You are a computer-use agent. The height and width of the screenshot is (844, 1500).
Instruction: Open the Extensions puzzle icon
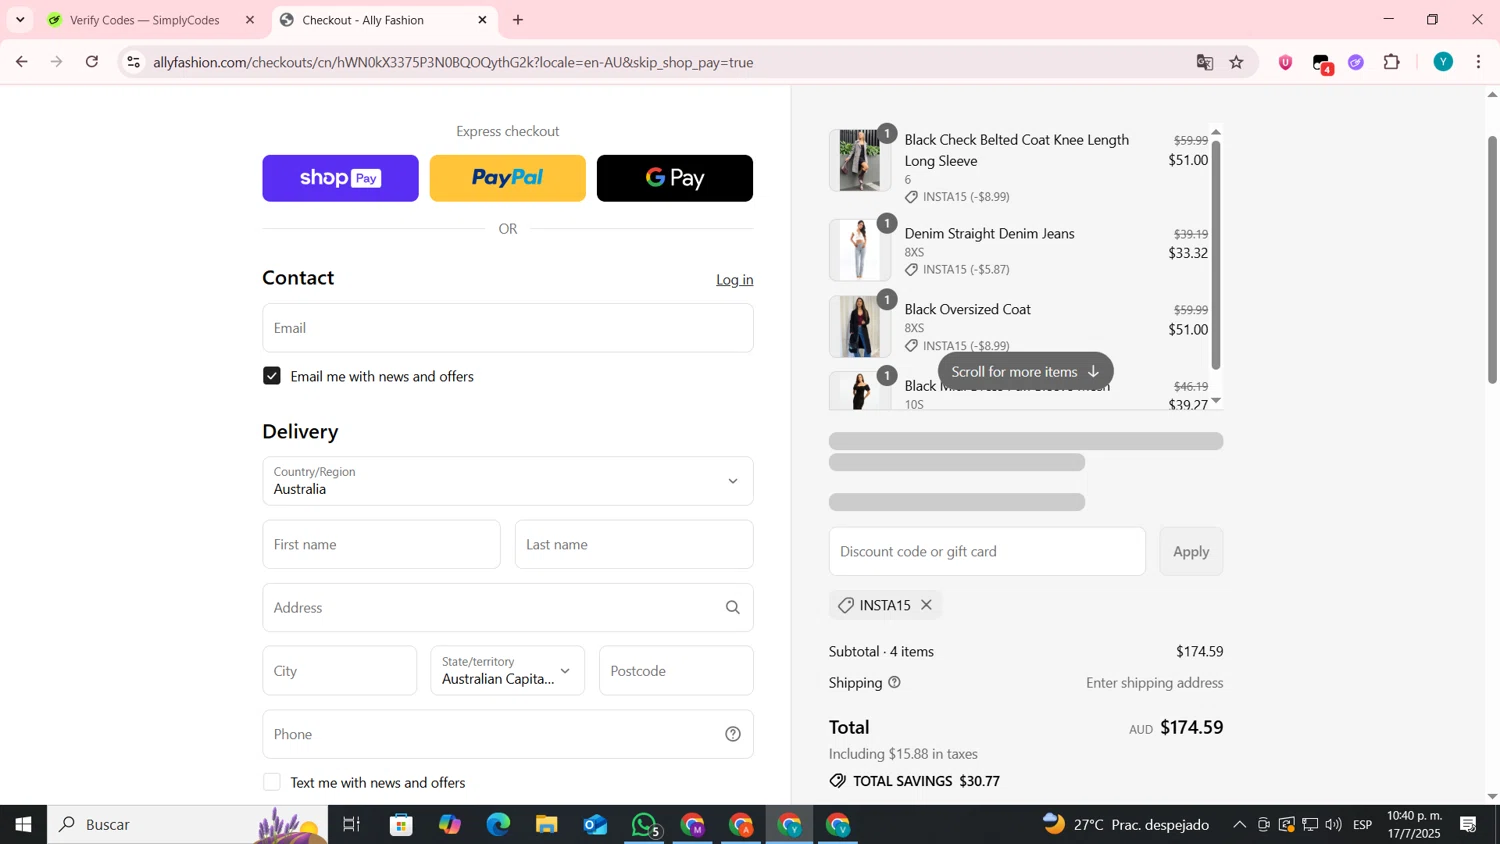coord(1392,62)
